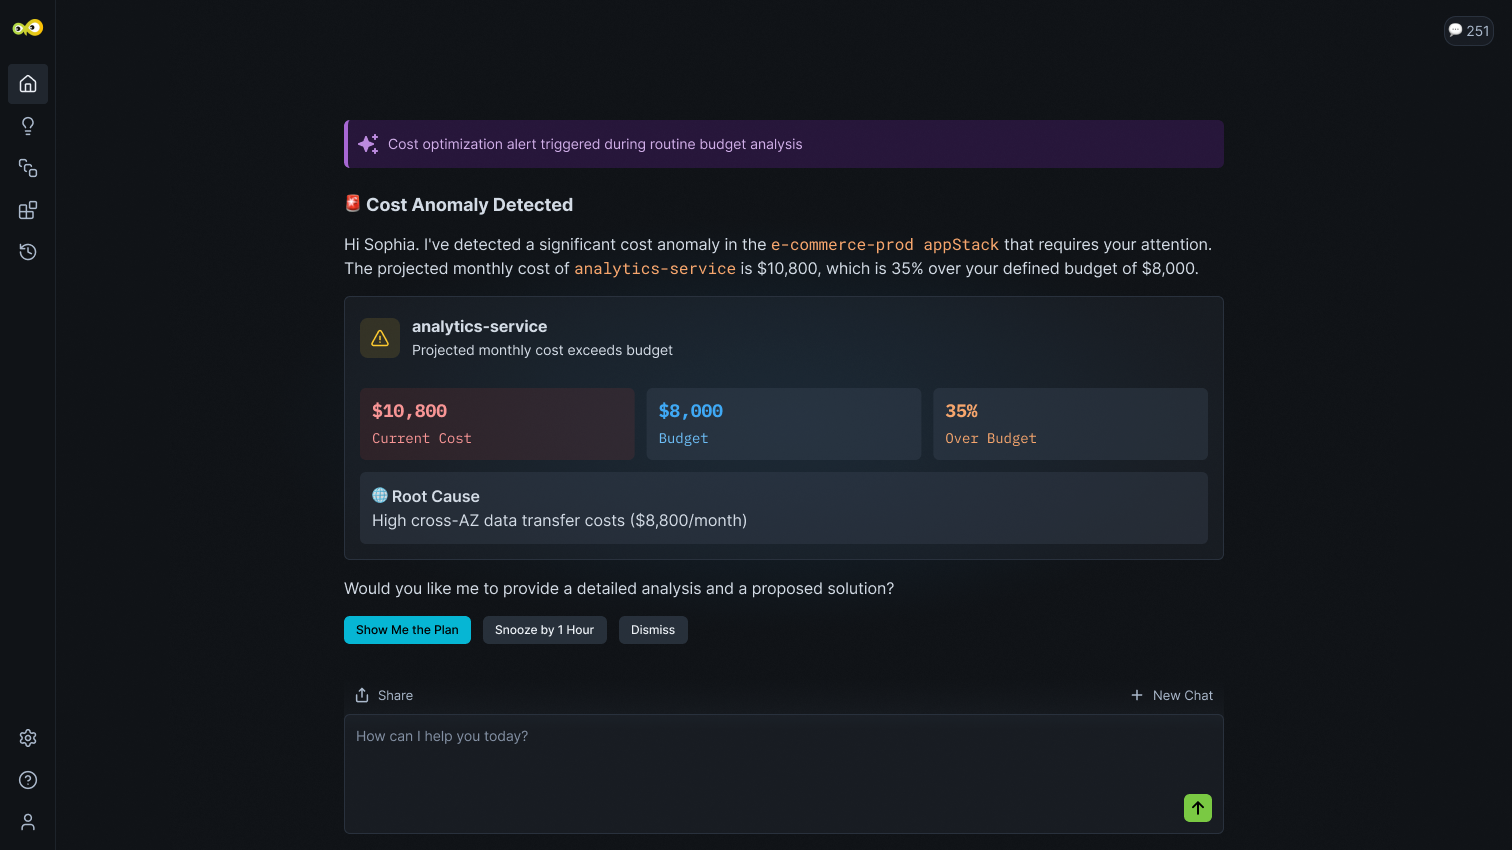
Task: Select the Home icon in the sidebar
Action: [27, 84]
